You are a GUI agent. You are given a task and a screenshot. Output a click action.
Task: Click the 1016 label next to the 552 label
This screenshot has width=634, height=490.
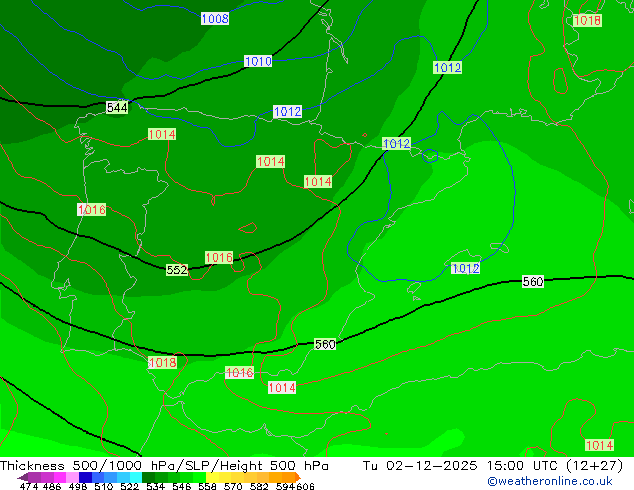[219, 258]
